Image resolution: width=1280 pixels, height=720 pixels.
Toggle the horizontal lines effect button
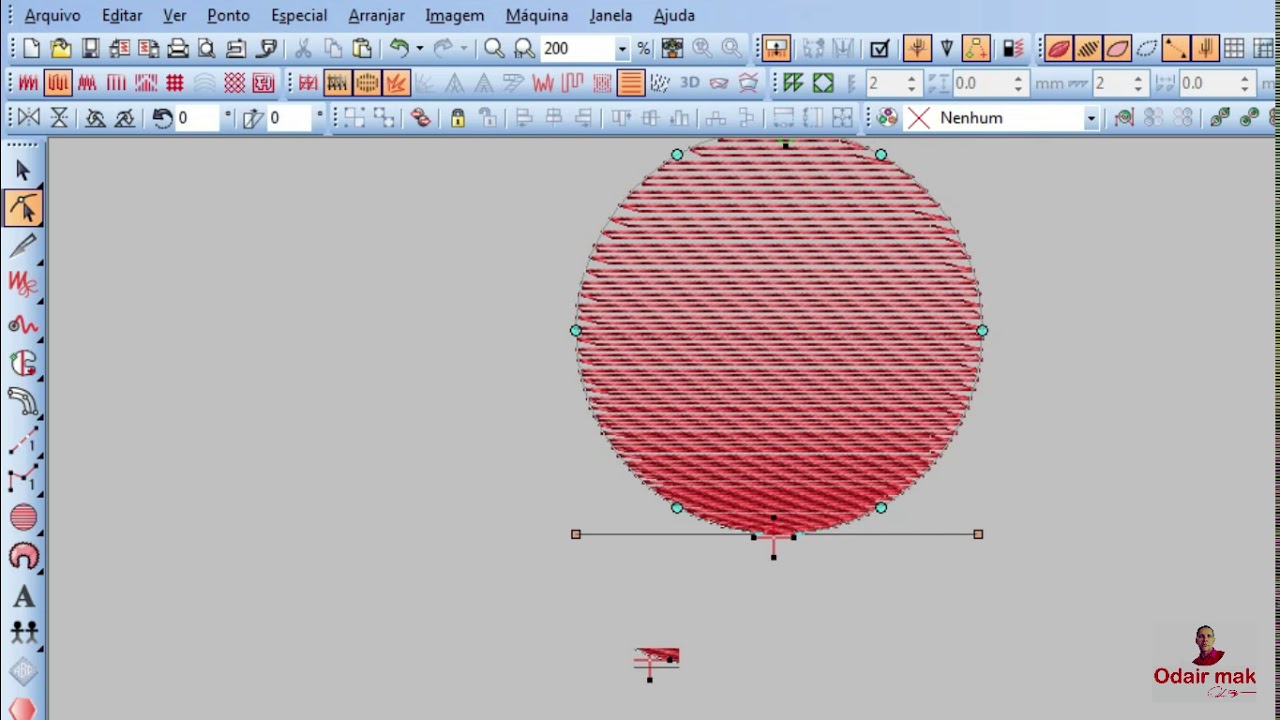(630, 83)
